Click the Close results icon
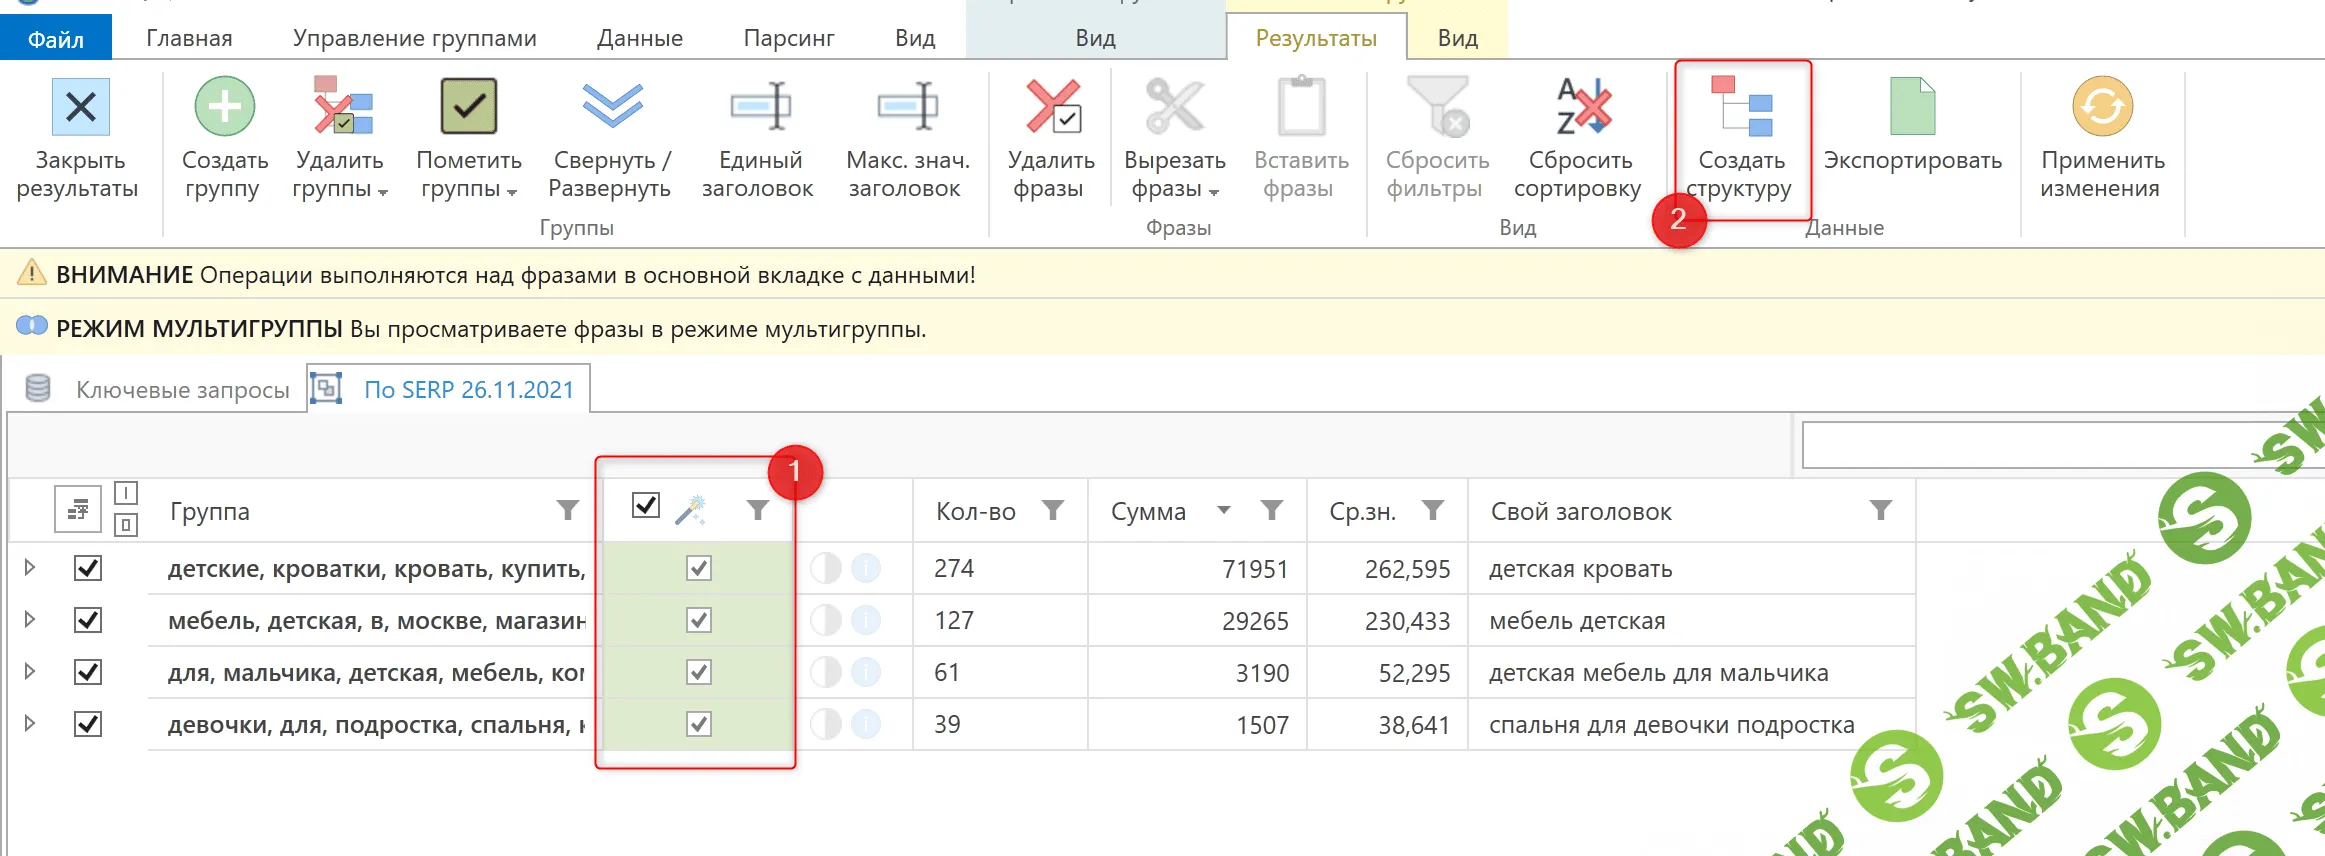The image size is (2325, 856). click(x=80, y=107)
